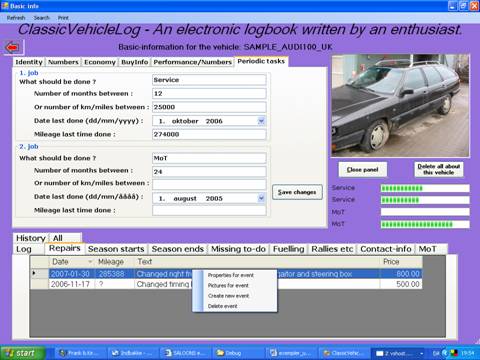The height and width of the screenshot is (360, 480).
Task: Click job 1 months field showing 12
Action: [209, 94]
